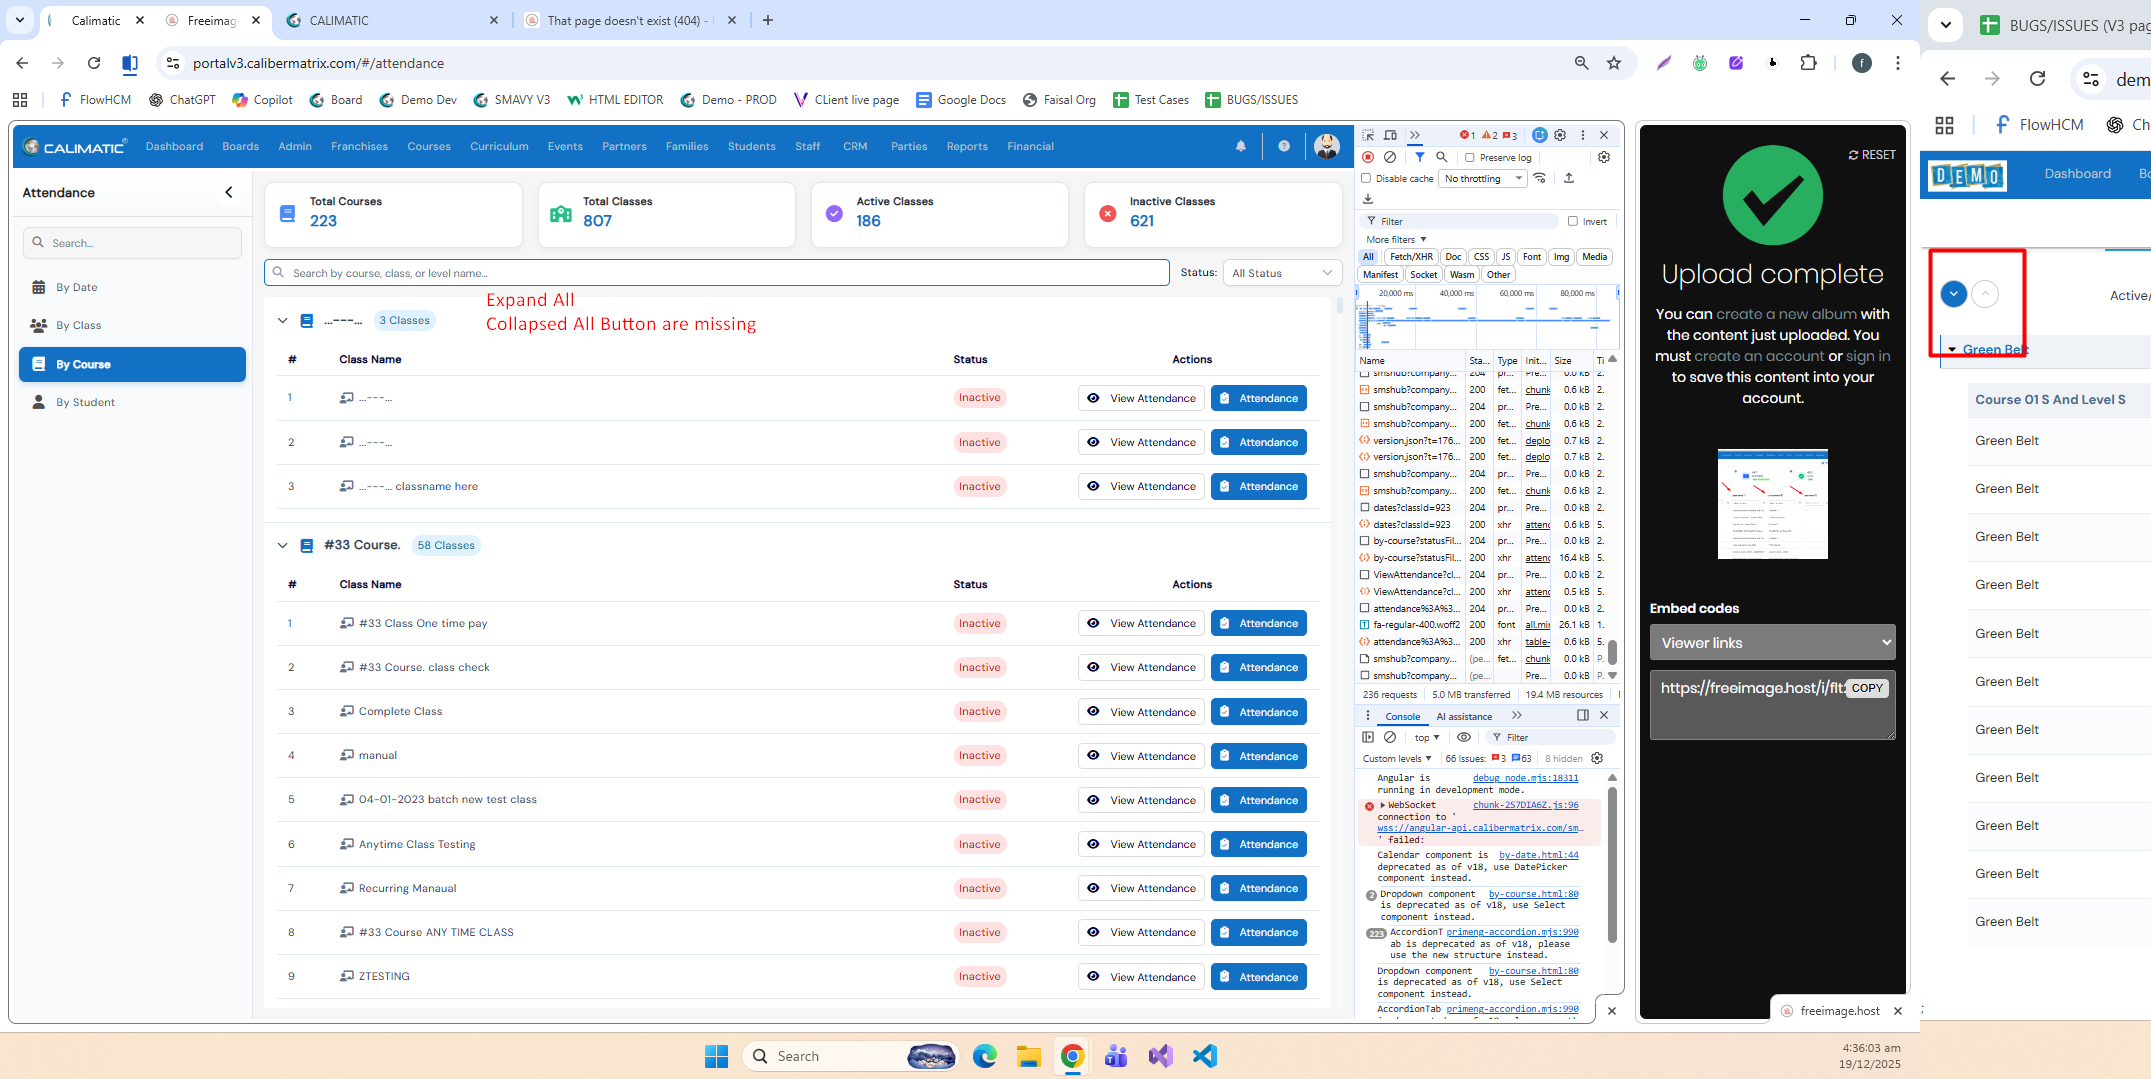Open Microsoft Teams from the taskbar

point(1116,1056)
